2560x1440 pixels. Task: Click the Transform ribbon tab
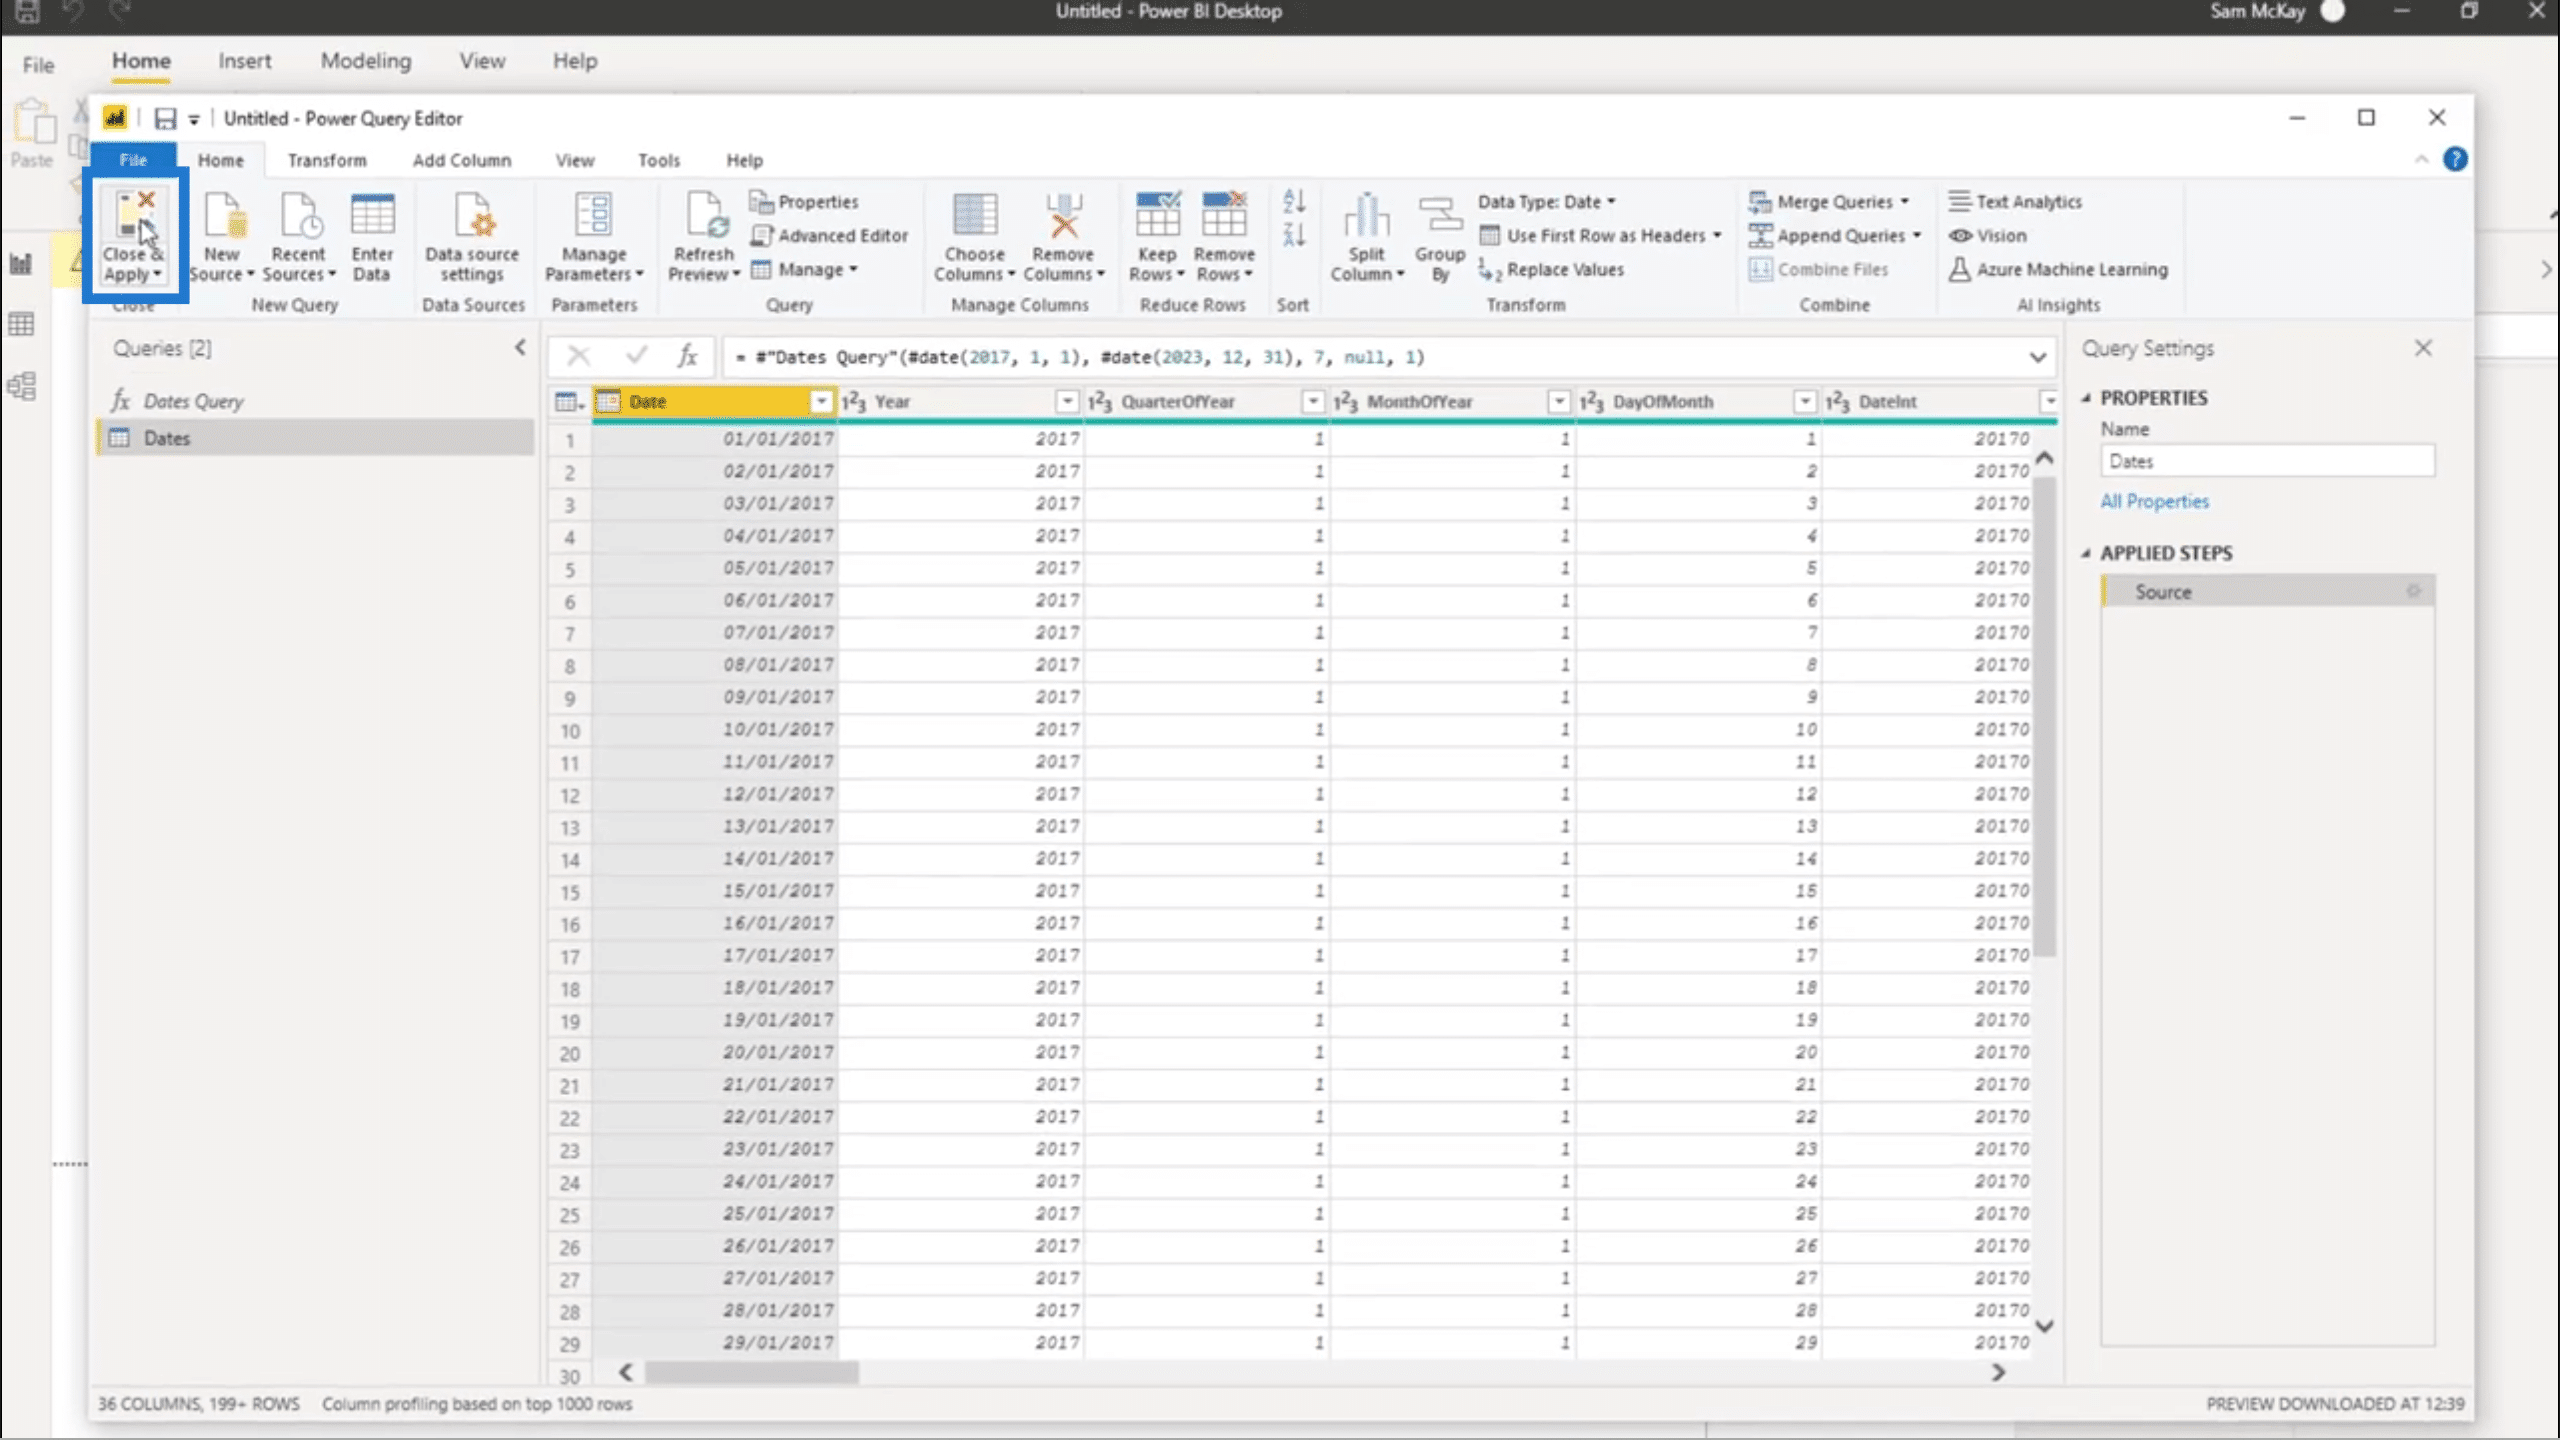point(325,160)
